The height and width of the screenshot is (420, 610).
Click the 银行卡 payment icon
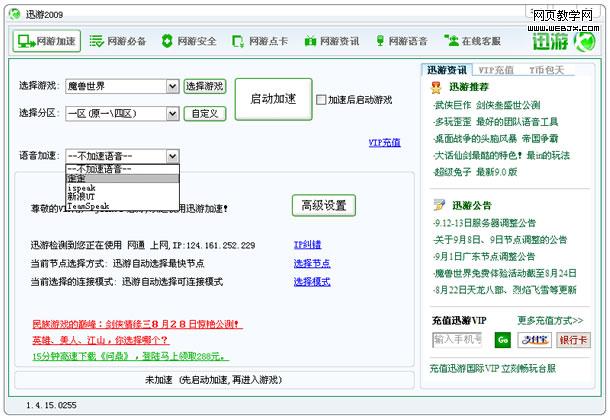(573, 340)
